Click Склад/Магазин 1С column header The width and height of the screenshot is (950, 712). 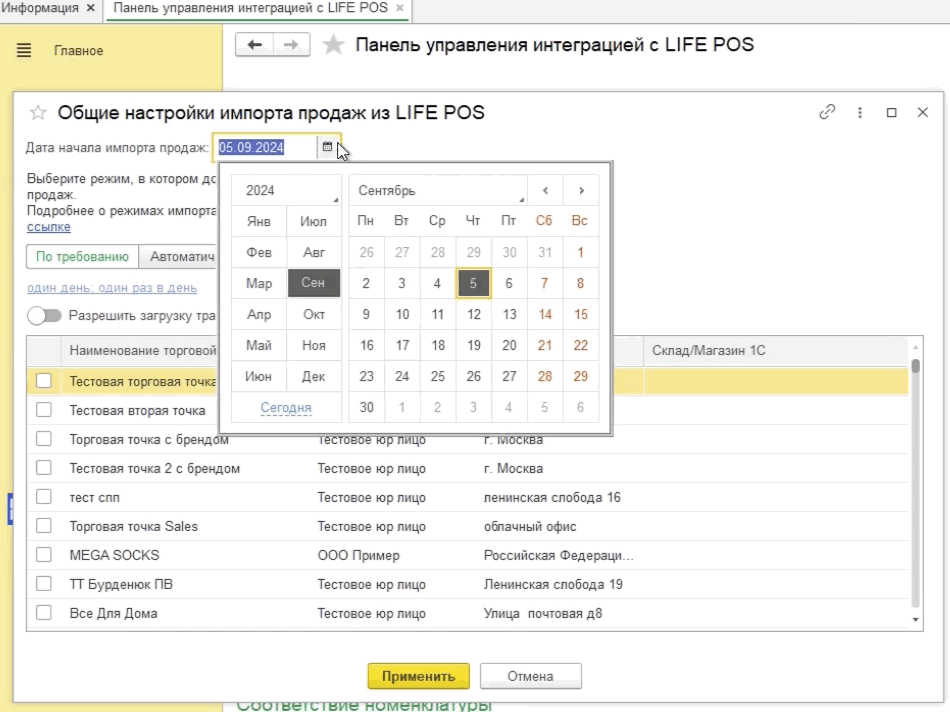click(776, 350)
